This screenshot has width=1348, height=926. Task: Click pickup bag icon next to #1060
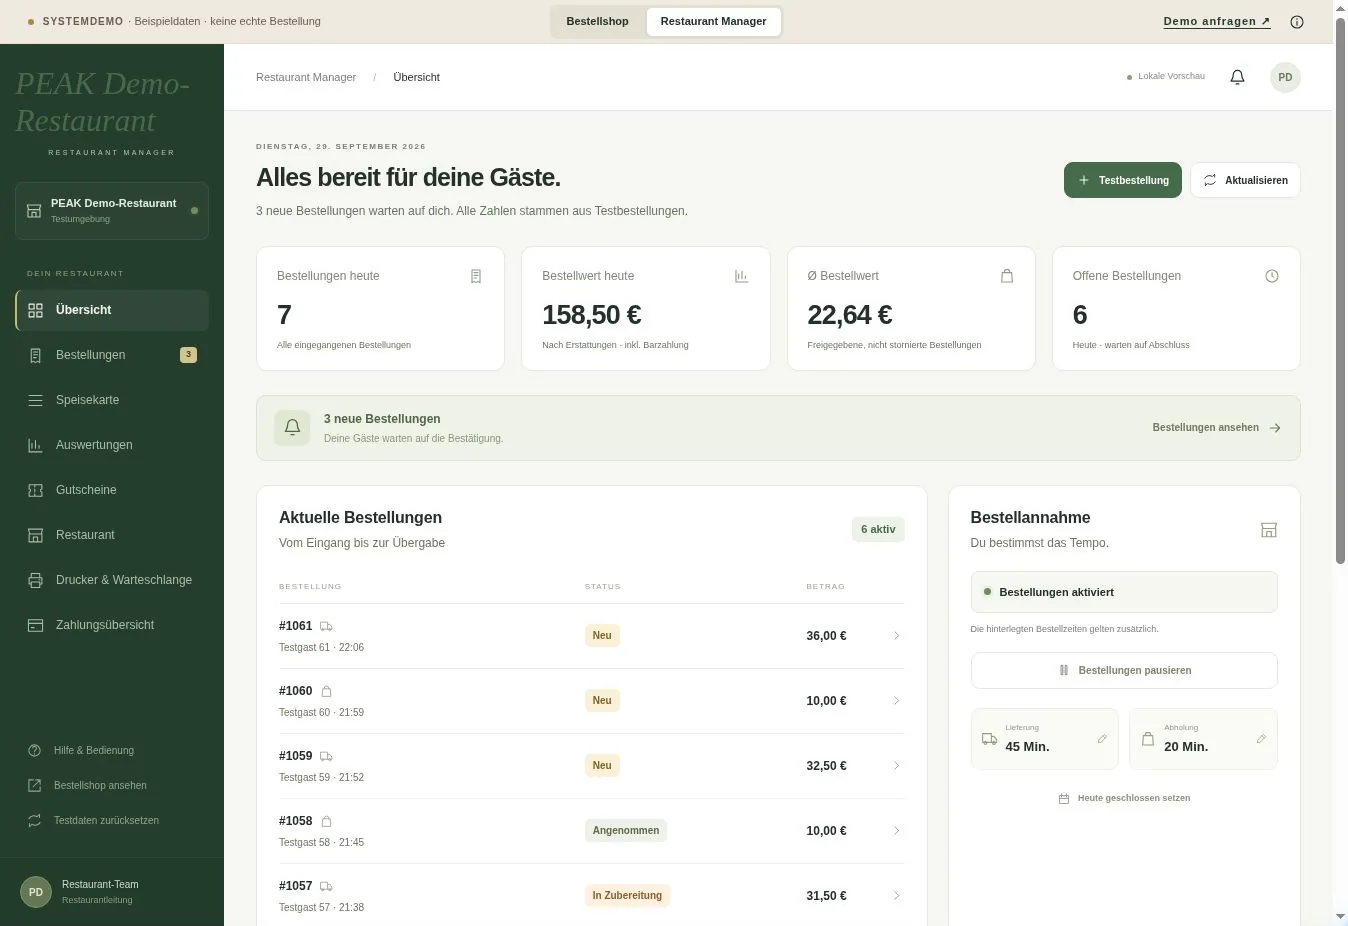[x=326, y=691]
